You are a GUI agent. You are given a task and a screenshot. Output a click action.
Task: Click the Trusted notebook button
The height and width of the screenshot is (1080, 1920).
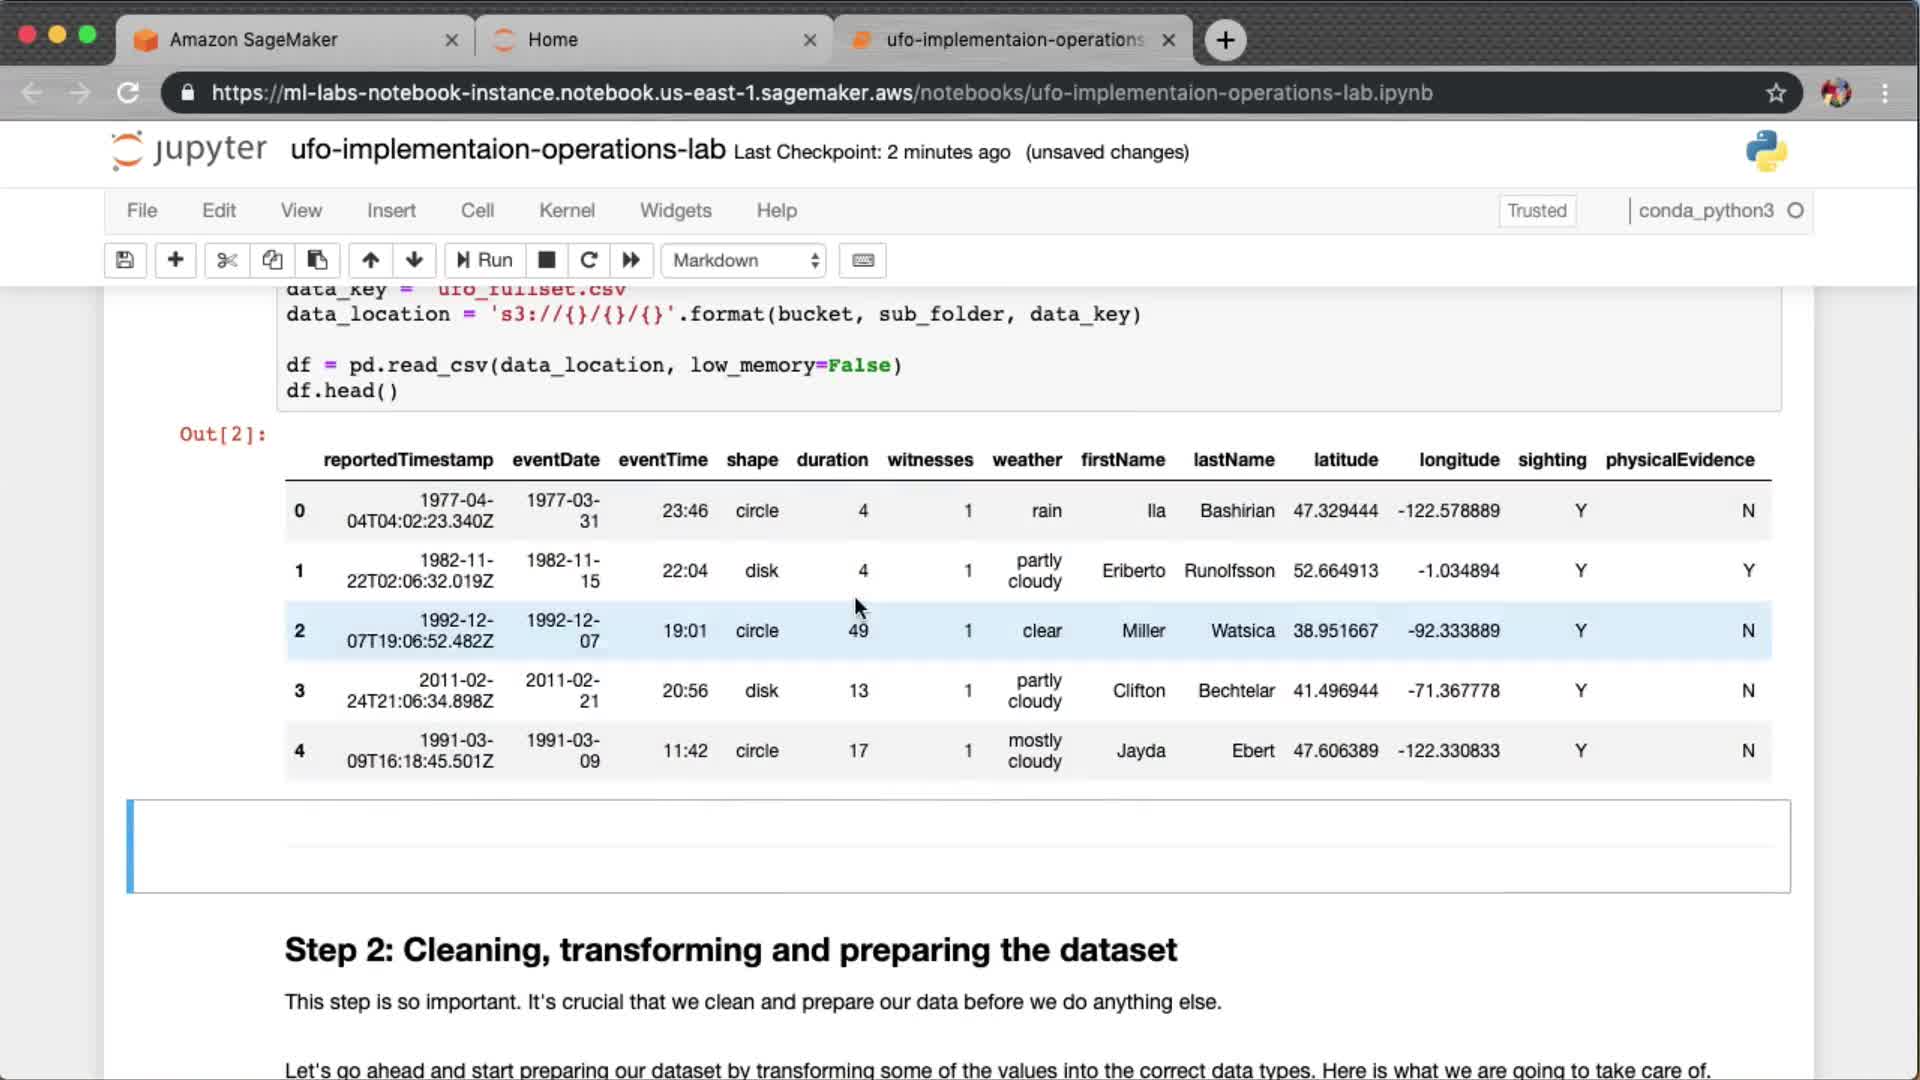1536,210
